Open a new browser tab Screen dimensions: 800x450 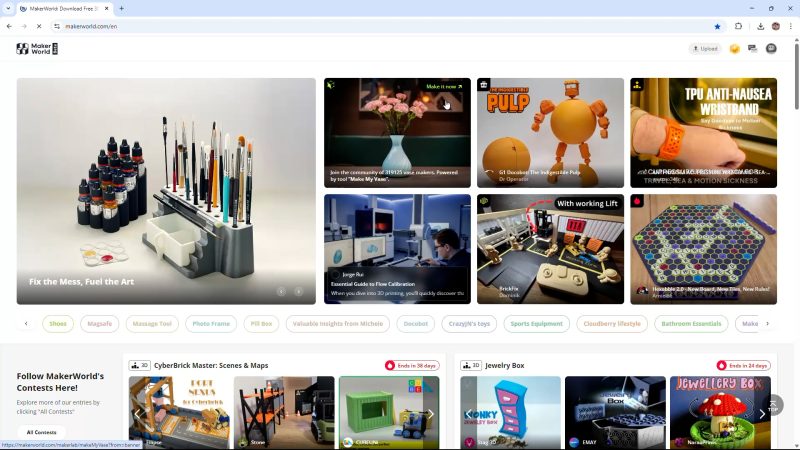(121, 9)
